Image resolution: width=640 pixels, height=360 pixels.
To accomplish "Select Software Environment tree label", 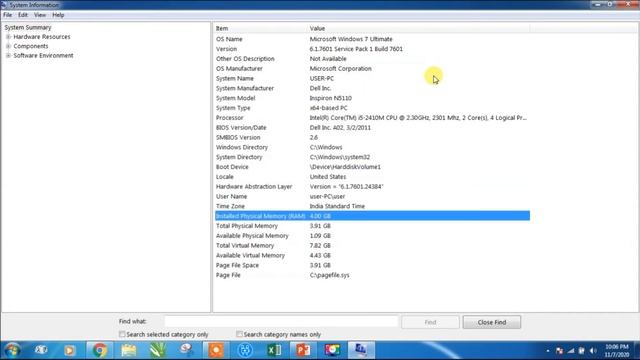I will [43, 56].
